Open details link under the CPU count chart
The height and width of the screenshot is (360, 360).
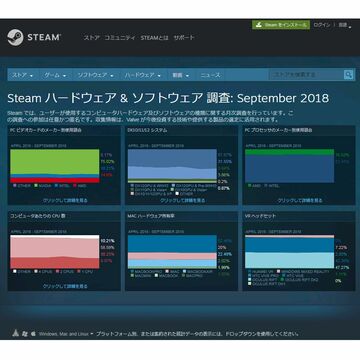click(x=65, y=286)
